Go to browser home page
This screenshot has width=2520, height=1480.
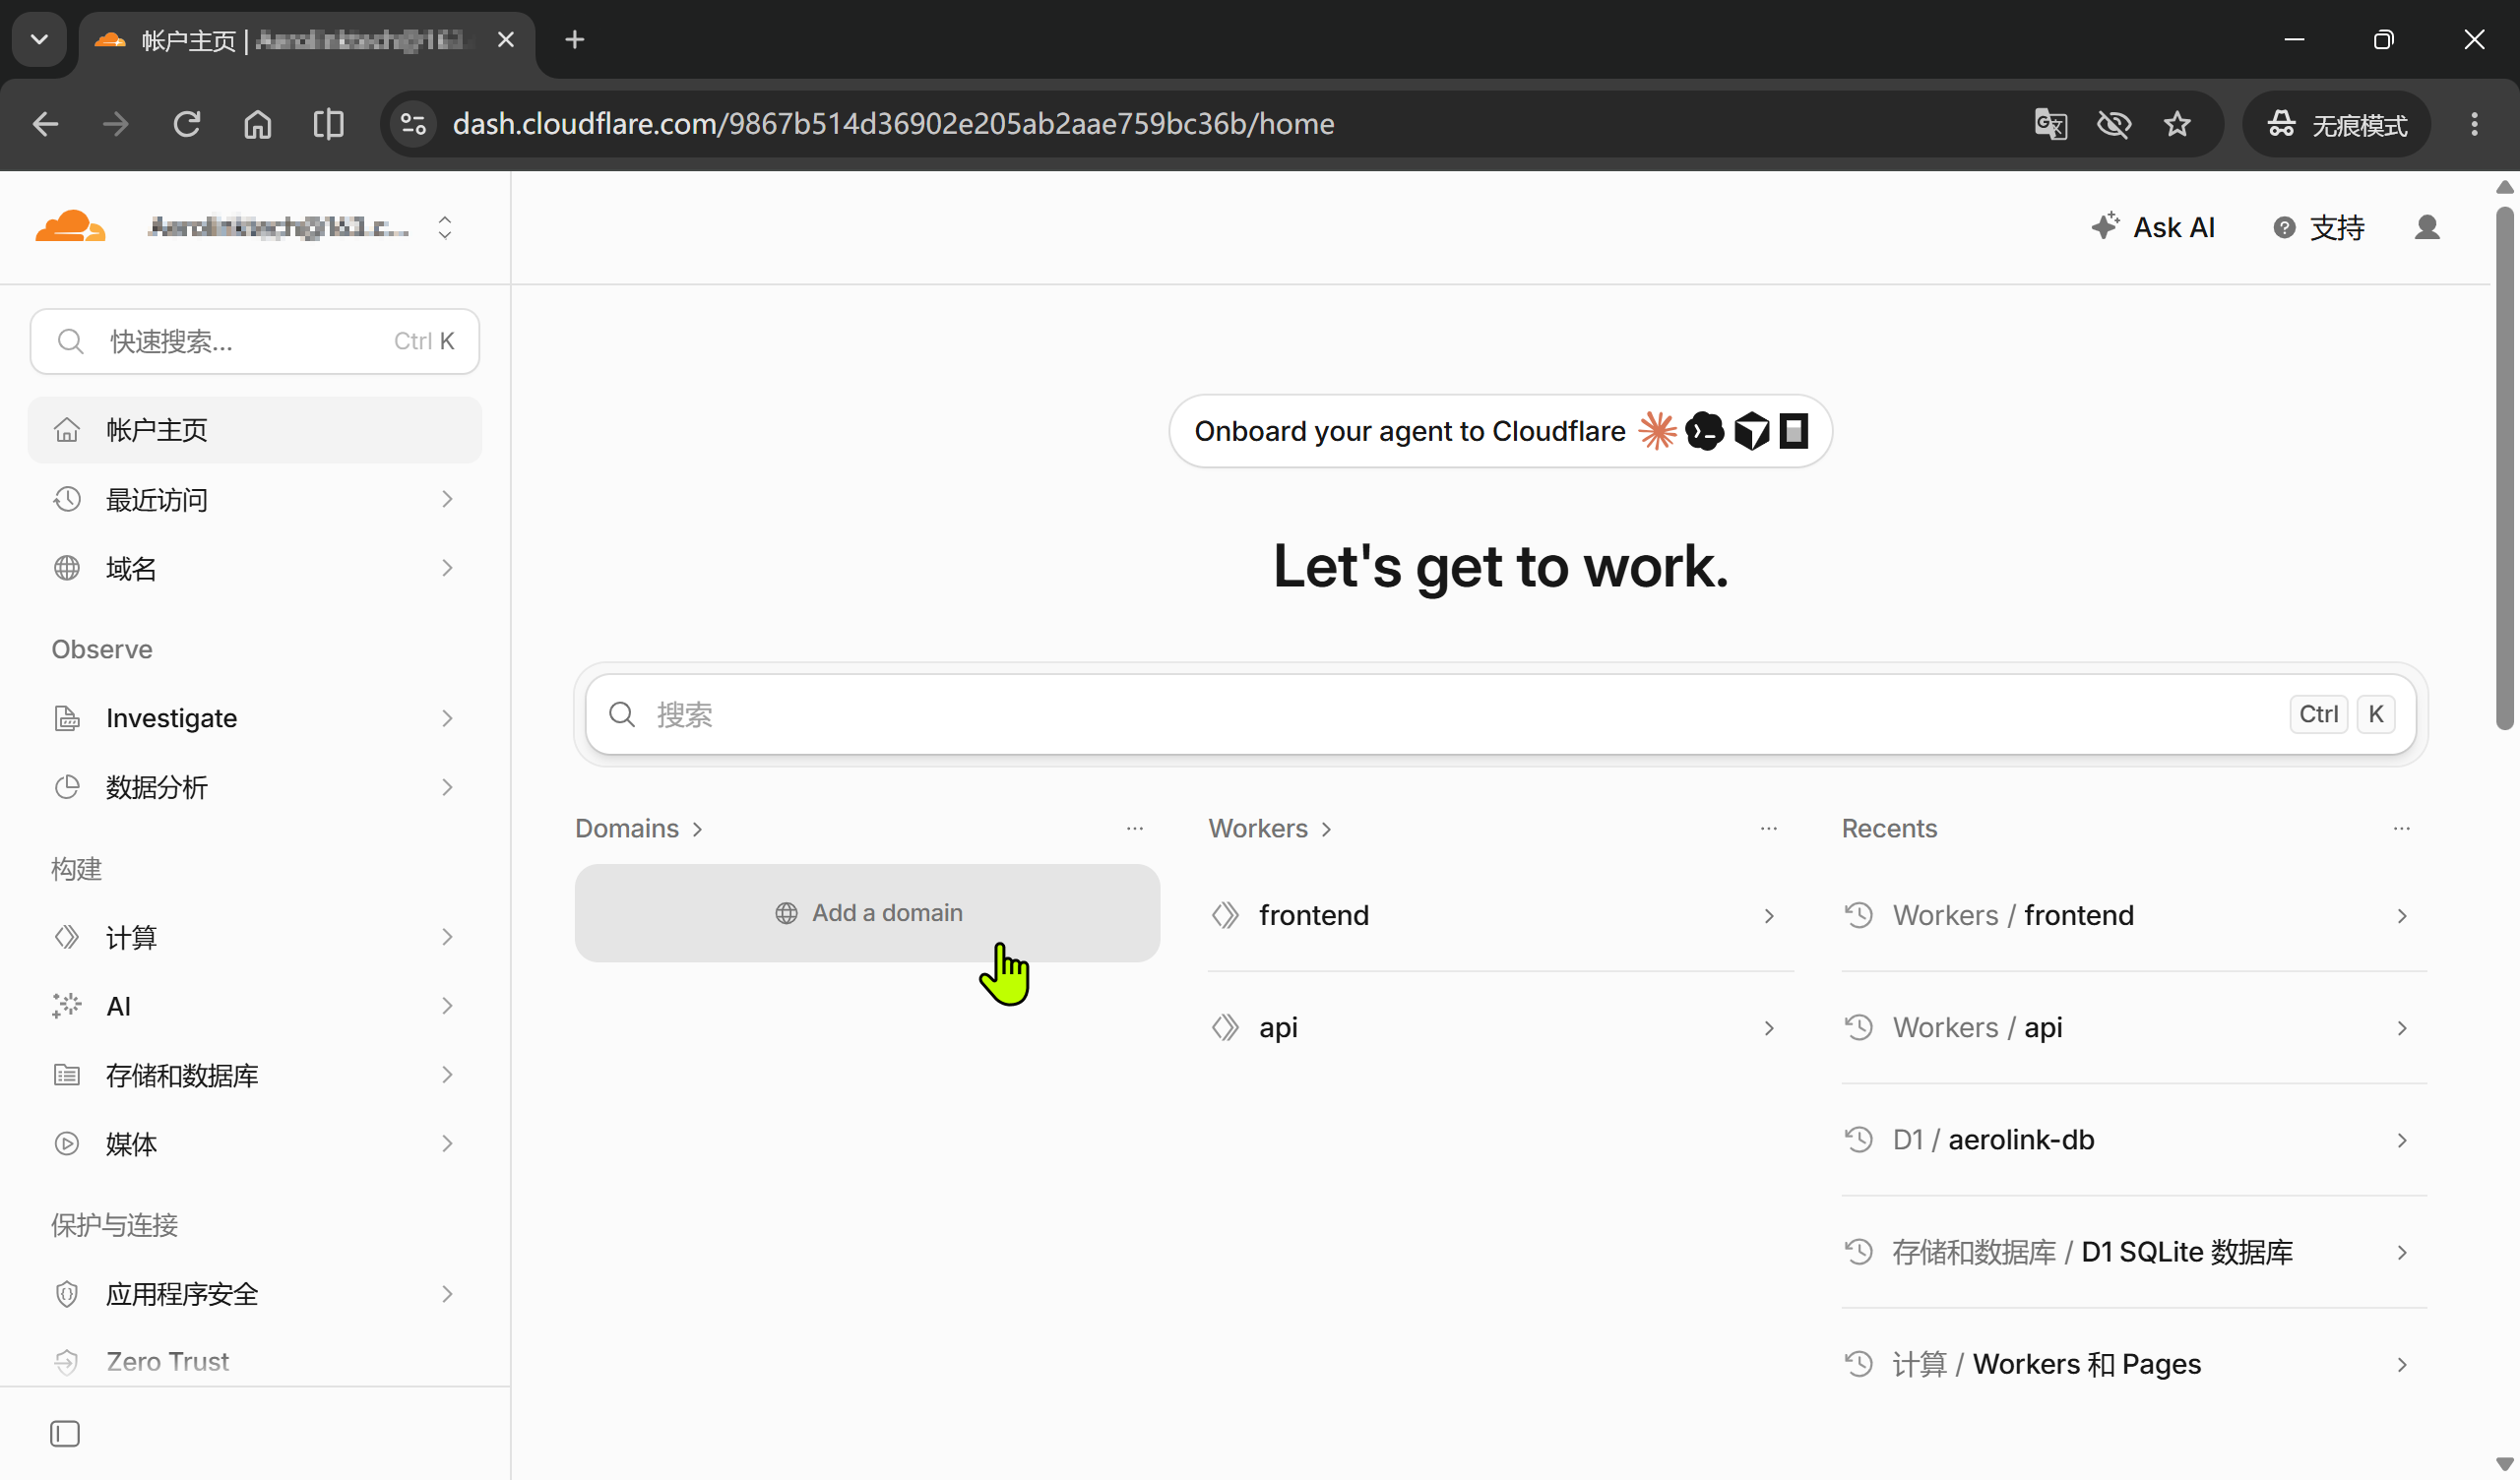[x=258, y=124]
